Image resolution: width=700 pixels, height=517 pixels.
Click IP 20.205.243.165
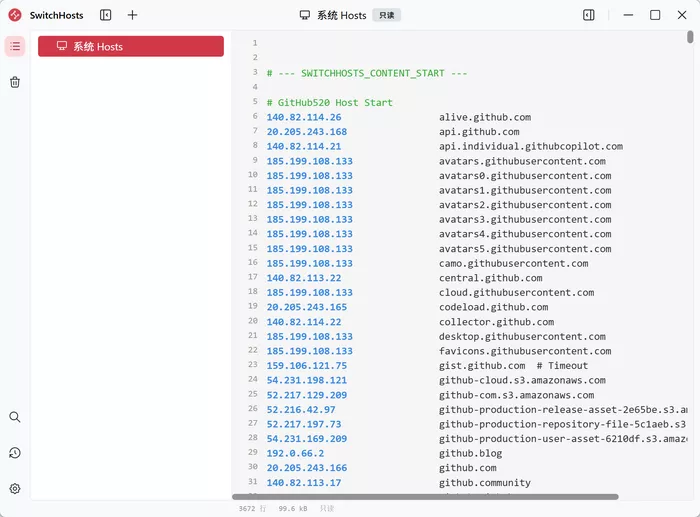pos(307,307)
